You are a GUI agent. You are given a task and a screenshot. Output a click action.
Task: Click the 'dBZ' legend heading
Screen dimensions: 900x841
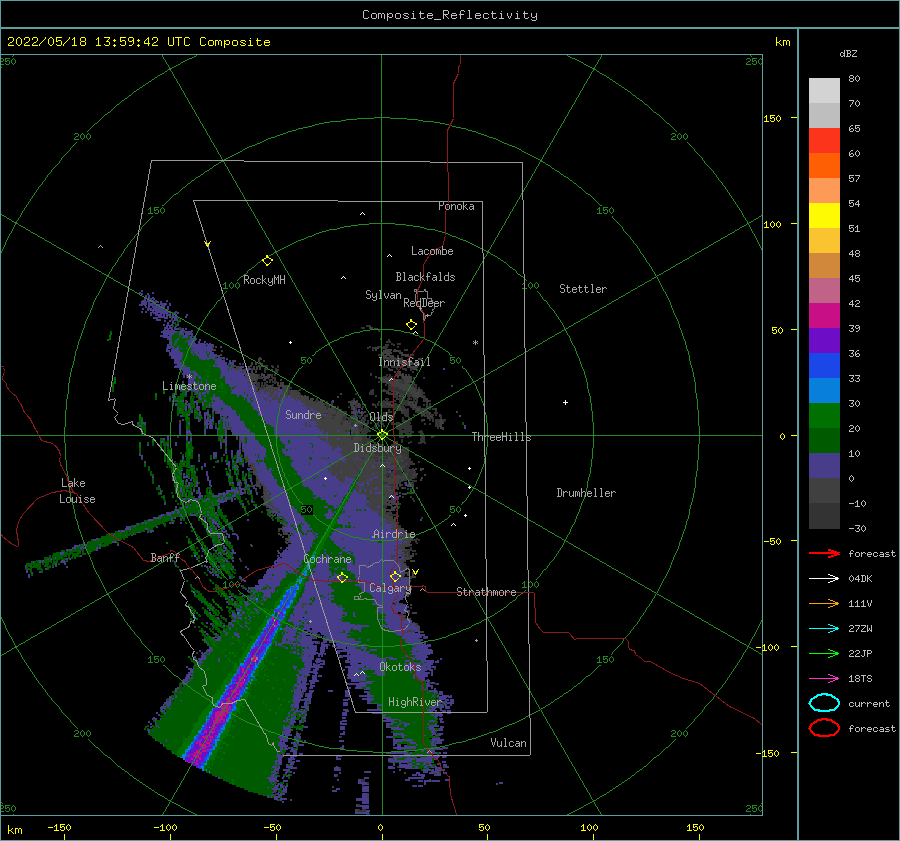click(848, 54)
